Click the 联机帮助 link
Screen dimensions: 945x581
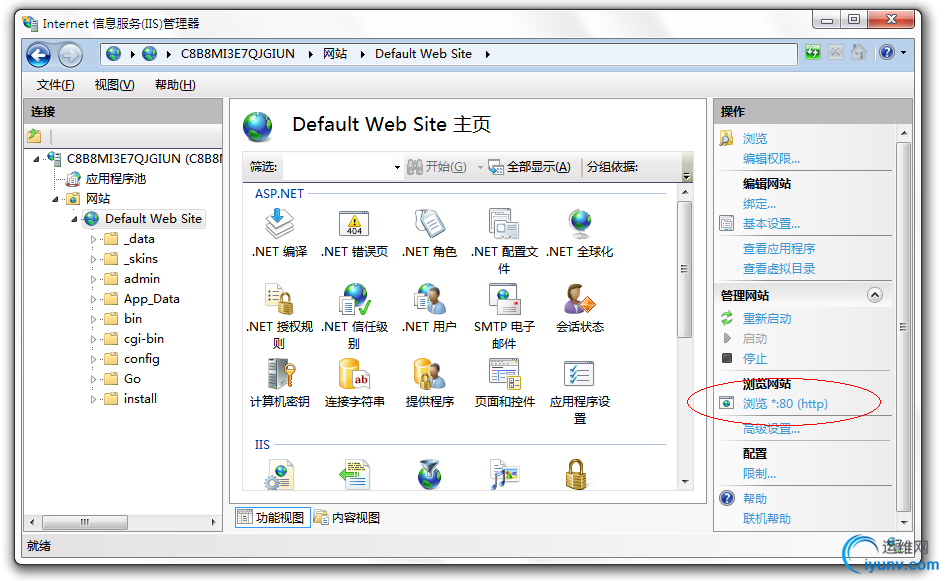click(767, 518)
